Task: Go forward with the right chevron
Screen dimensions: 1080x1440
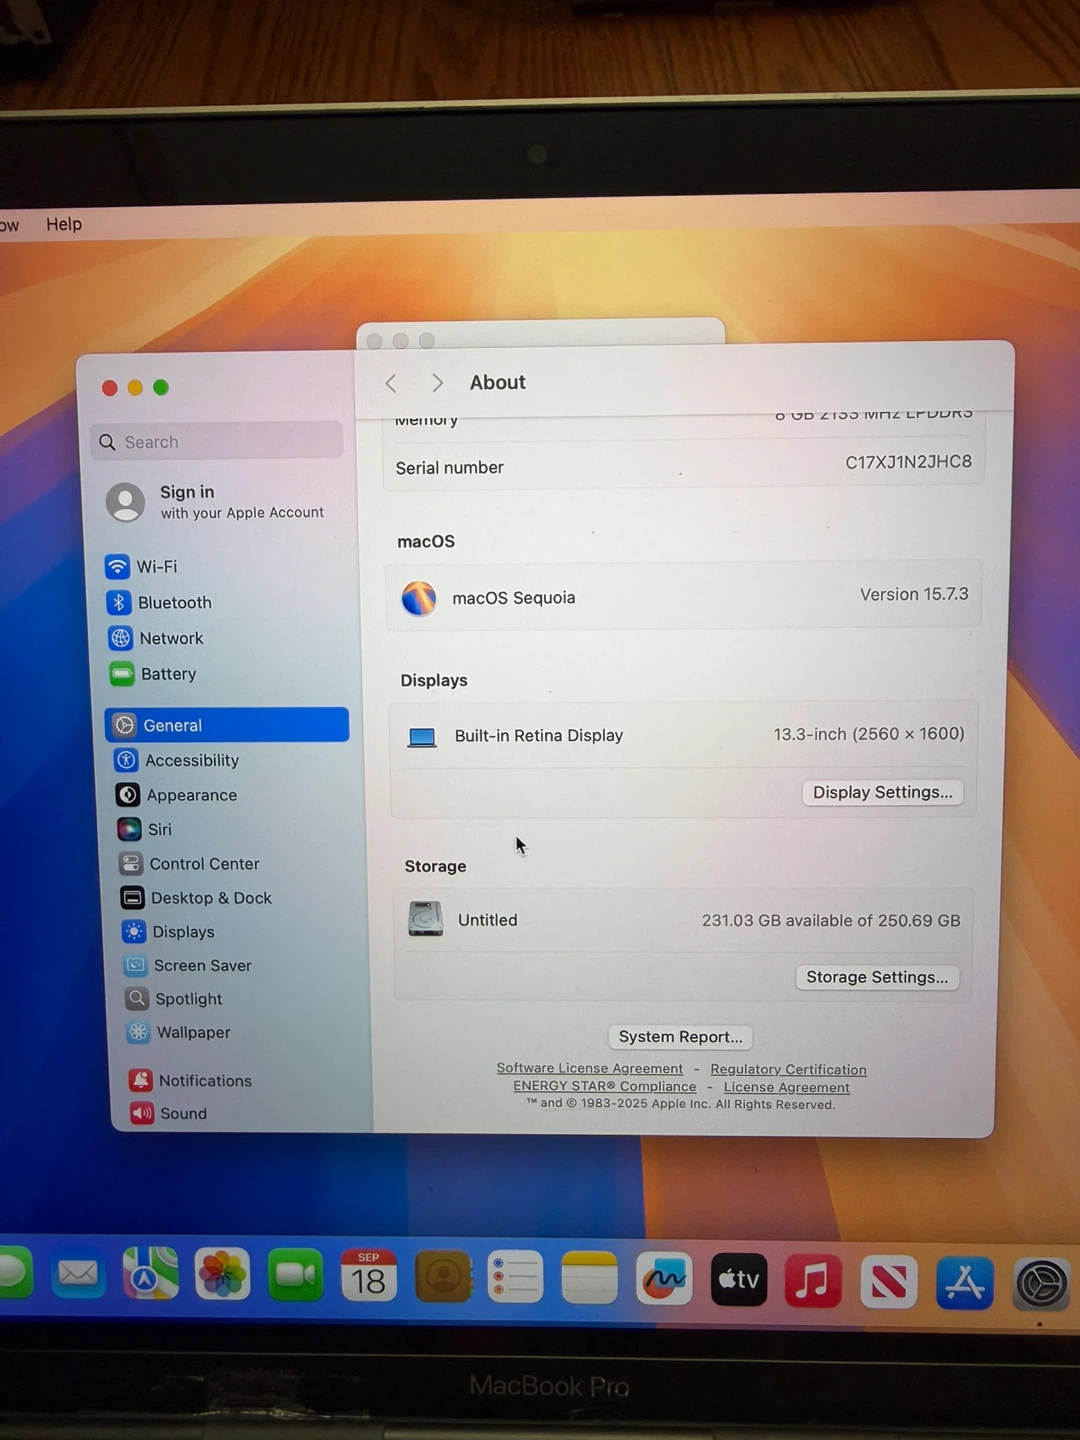Action: coord(437,383)
